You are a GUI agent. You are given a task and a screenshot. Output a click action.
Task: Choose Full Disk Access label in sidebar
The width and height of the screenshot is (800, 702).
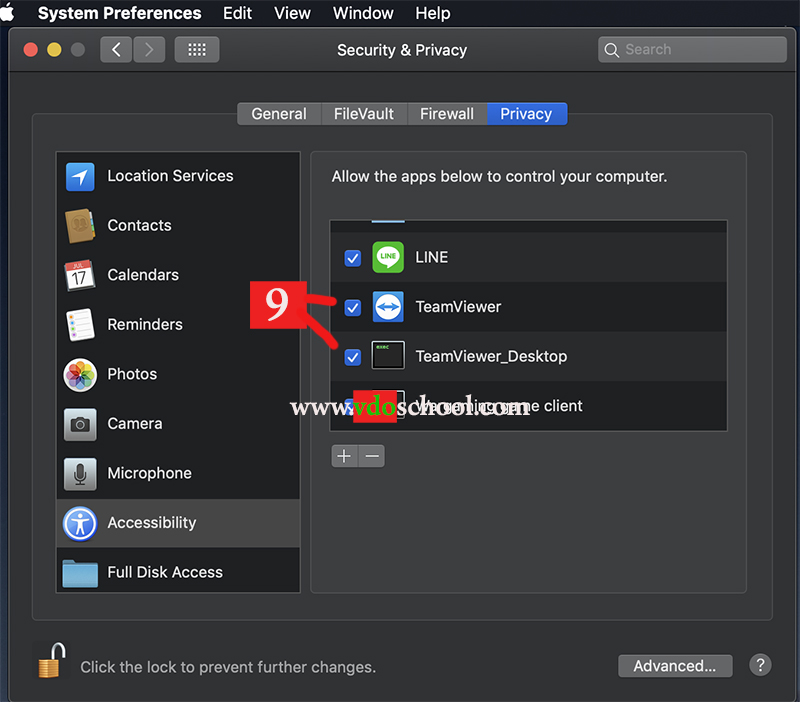coord(165,572)
